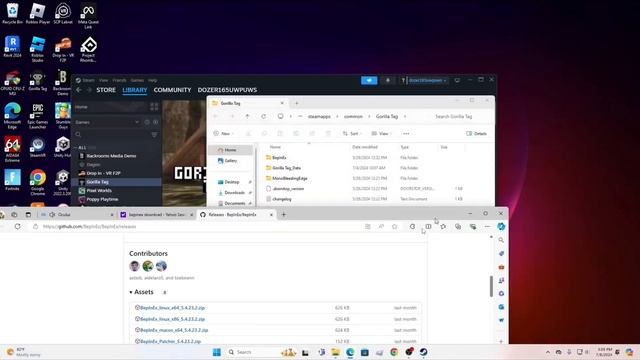The width and height of the screenshot is (640, 360).
Task: Download BepInEx_linux_x64 zip asset
Action: (x=173, y=308)
